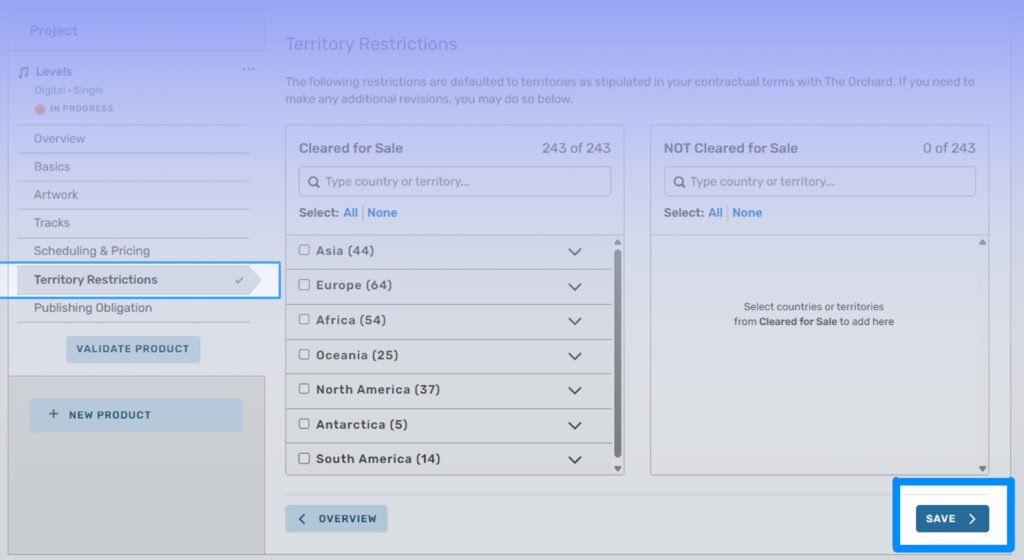Click the red In Progress status dot
The height and width of the screenshot is (560, 1024).
click(40, 109)
